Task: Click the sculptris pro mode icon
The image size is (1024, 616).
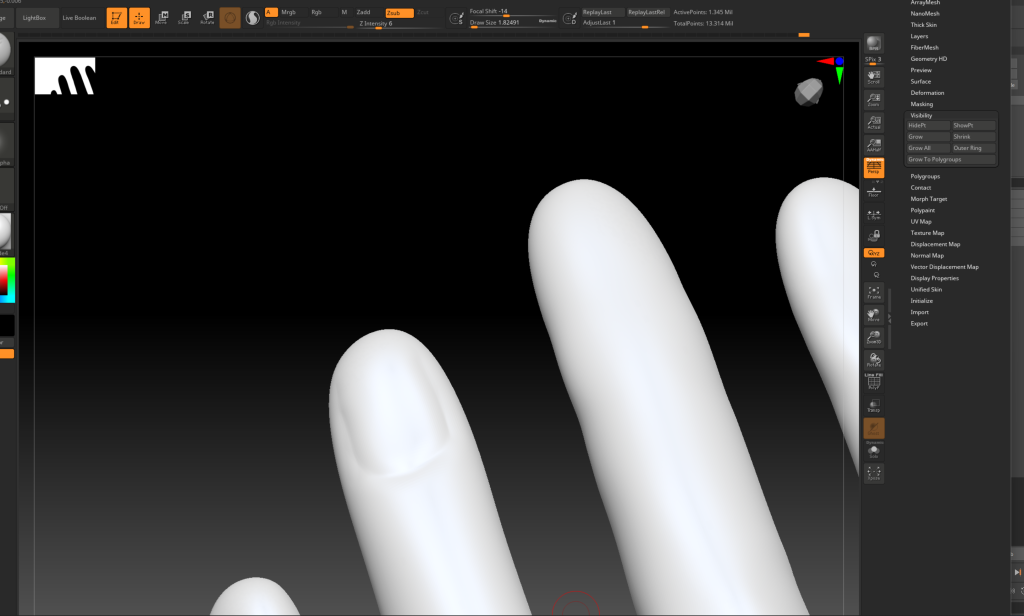Action: (253, 18)
